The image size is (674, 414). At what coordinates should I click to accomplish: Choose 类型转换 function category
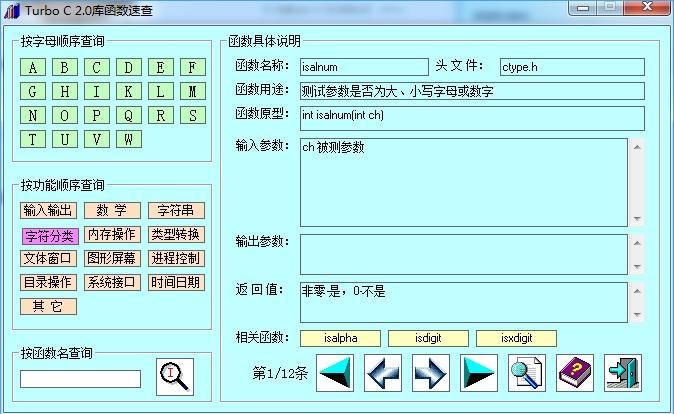coord(176,234)
